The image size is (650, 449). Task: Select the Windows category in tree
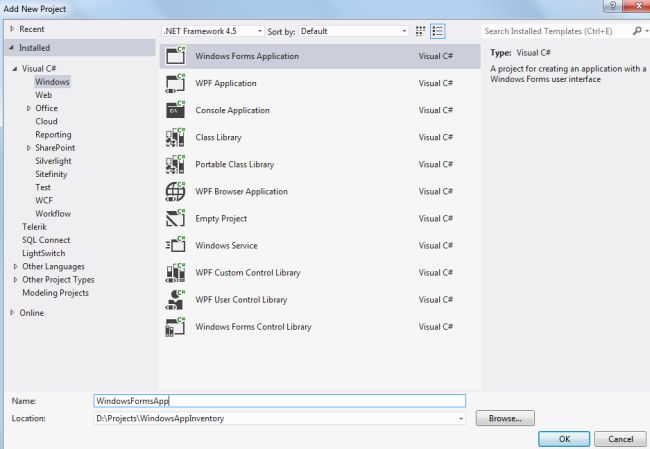pyautogui.click(x=52, y=82)
